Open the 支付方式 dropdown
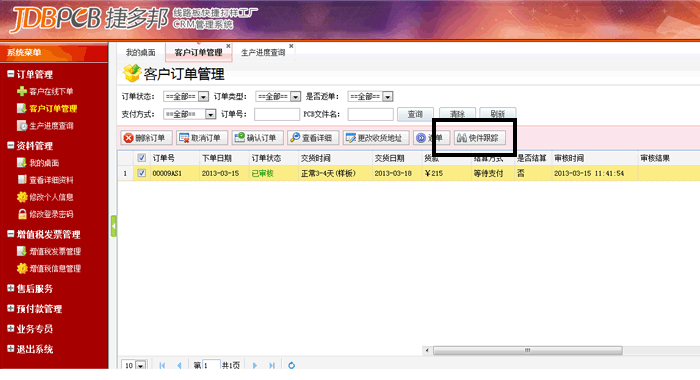Viewport: 700px width, 380px height. pyautogui.click(x=190, y=114)
